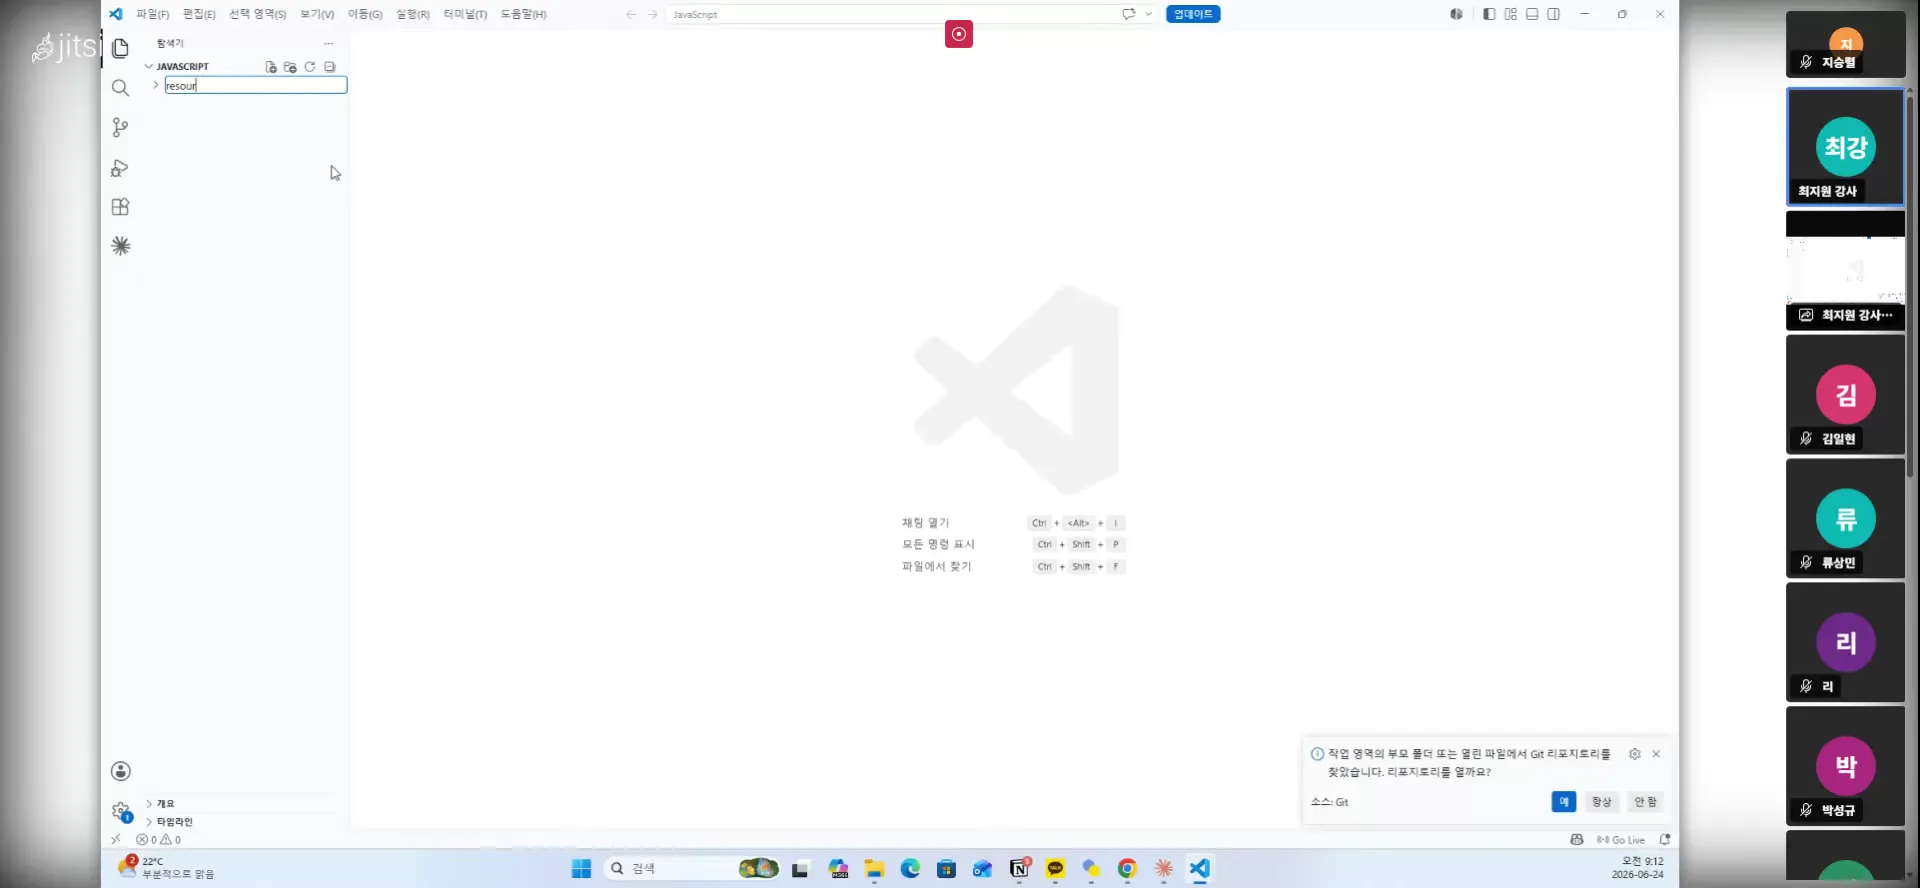This screenshot has height=888, width=1920.
Task: Open KakaoTalk from the taskbar
Action: [1055, 869]
